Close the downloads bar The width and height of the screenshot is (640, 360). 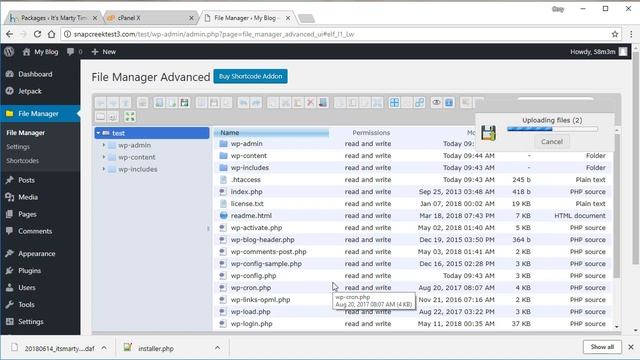[x=631, y=347]
